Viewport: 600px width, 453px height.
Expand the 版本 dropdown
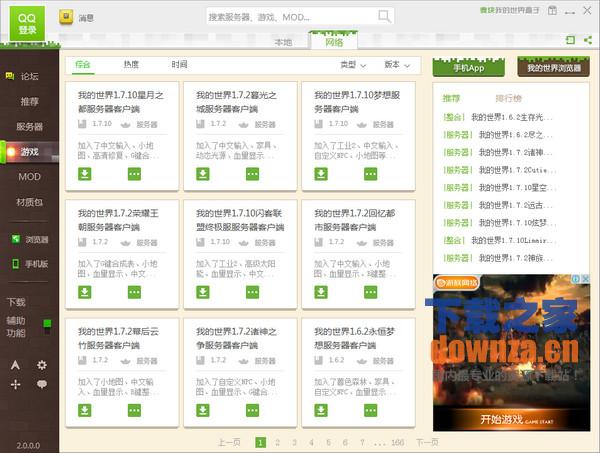coord(397,65)
